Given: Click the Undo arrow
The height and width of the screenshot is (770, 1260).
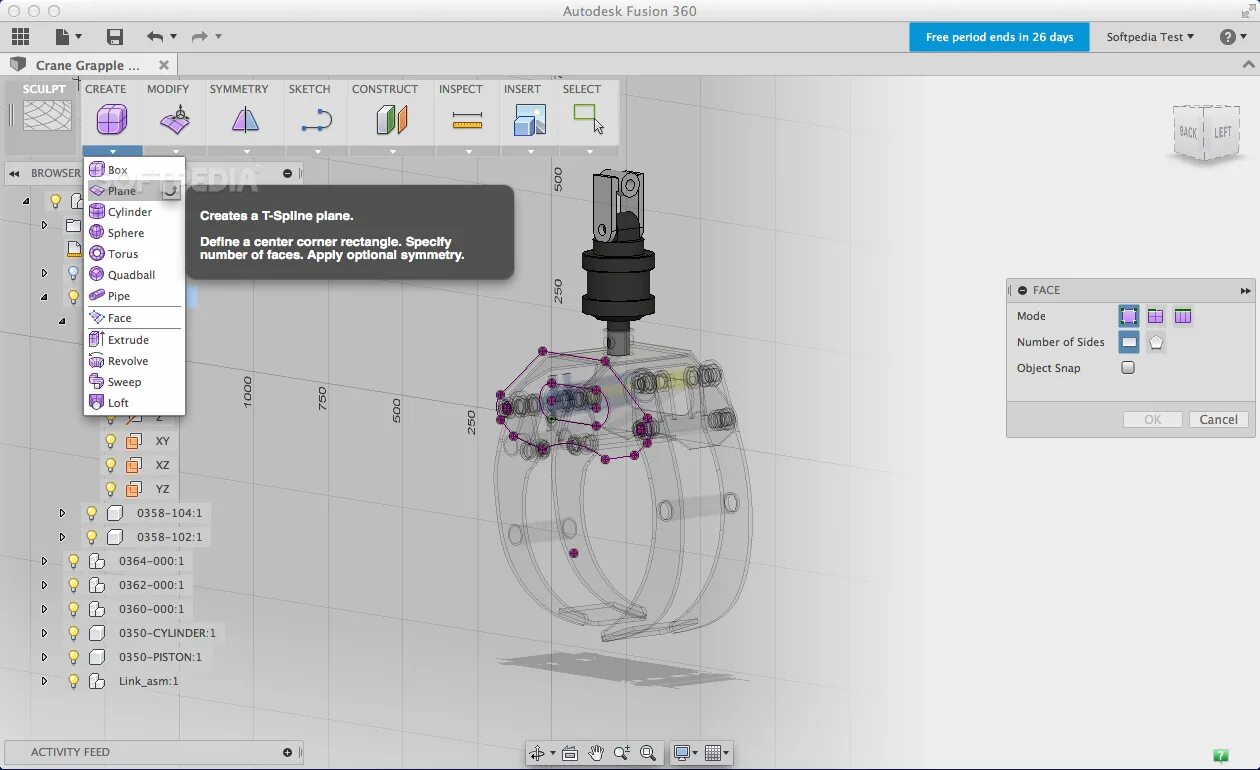Looking at the screenshot, I should (x=155, y=37).
